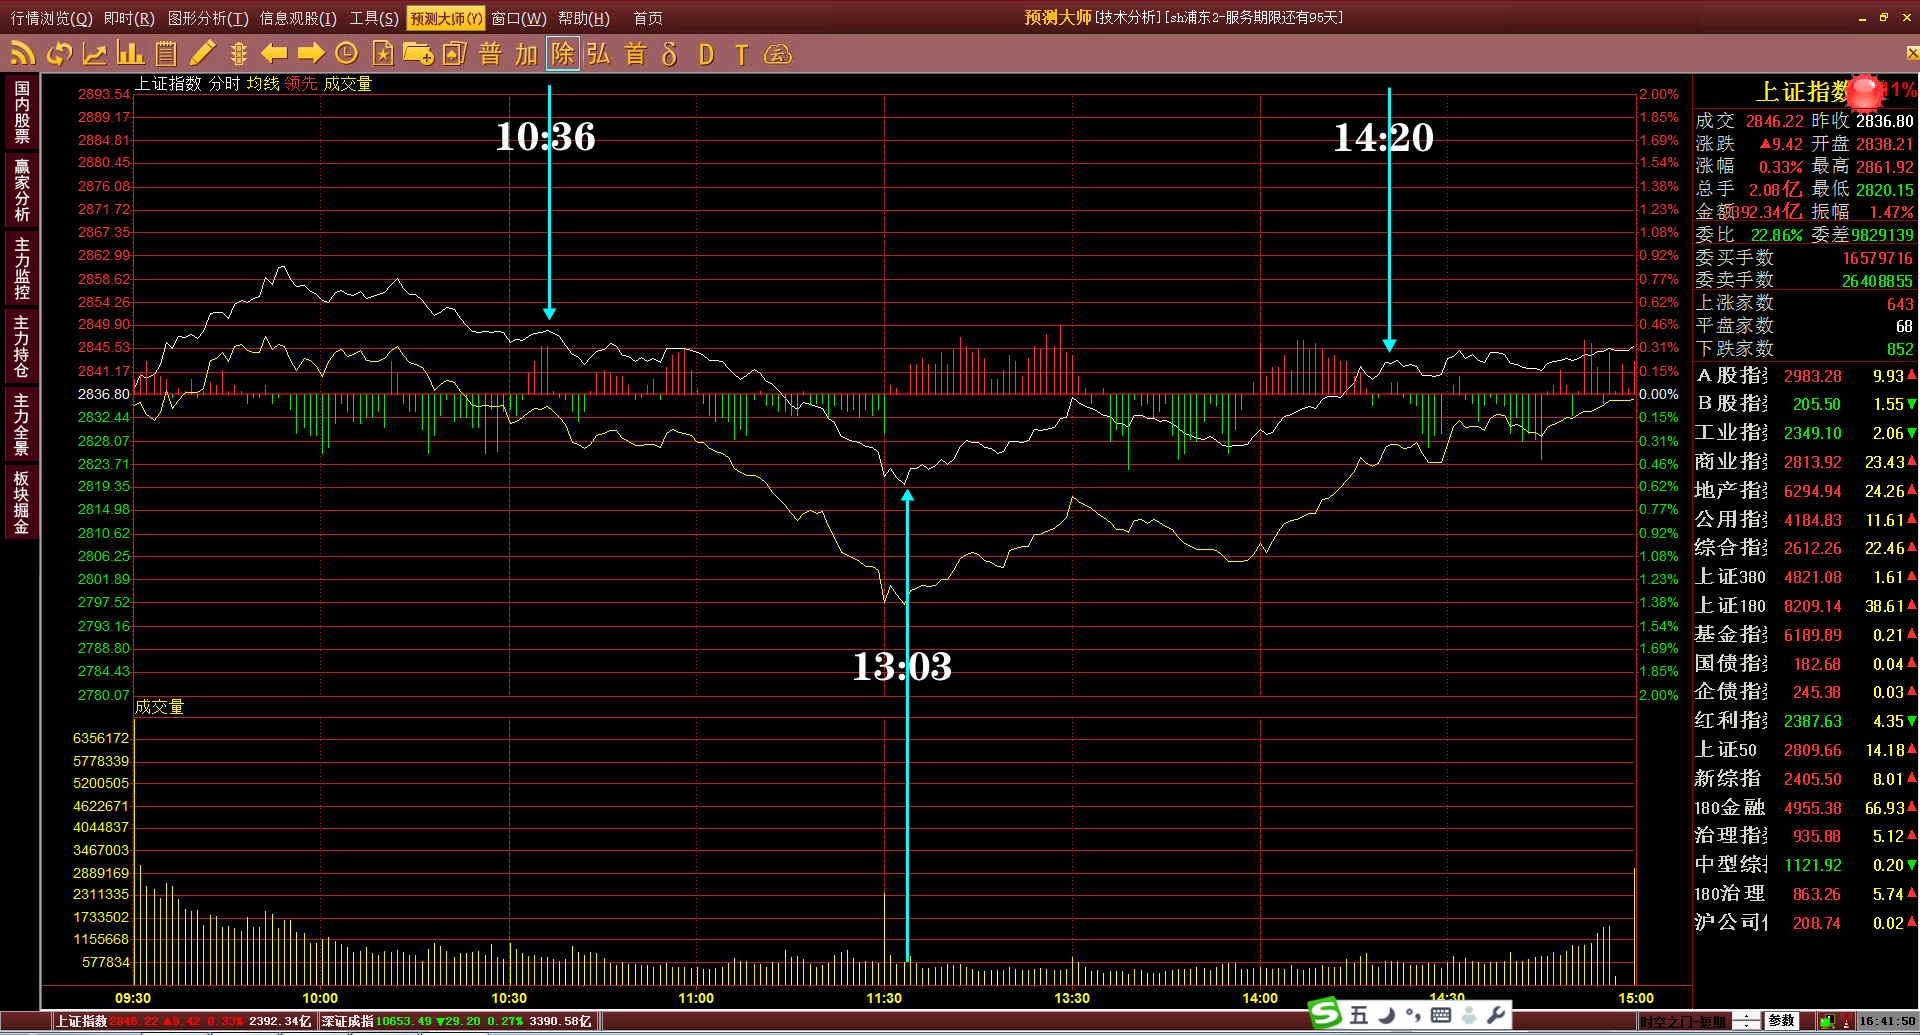Click the D toolbar button
1920x1035 pixels.
706,54
